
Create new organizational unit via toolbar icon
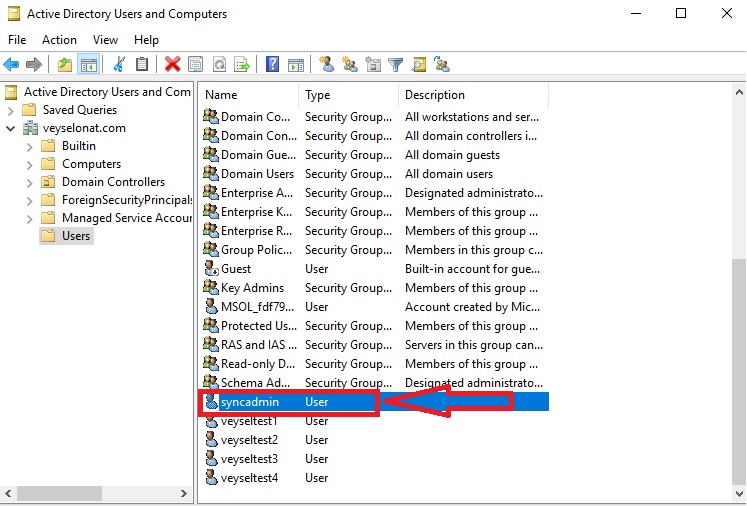373,64
